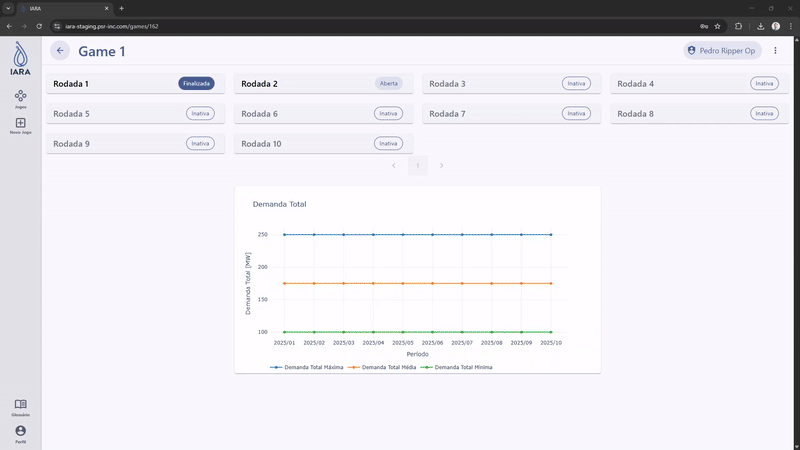
Task: Open the three-dot options menu
Action: (776, 51)
